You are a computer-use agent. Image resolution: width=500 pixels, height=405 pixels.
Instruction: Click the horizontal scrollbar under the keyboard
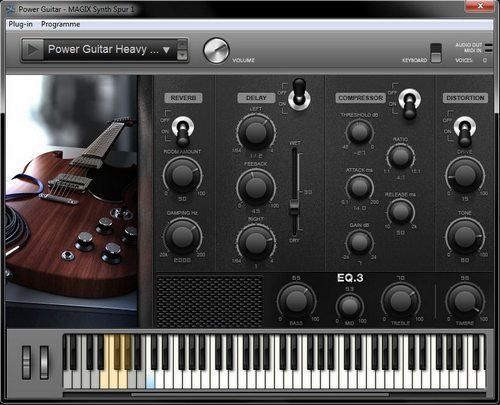coord(260,395)
